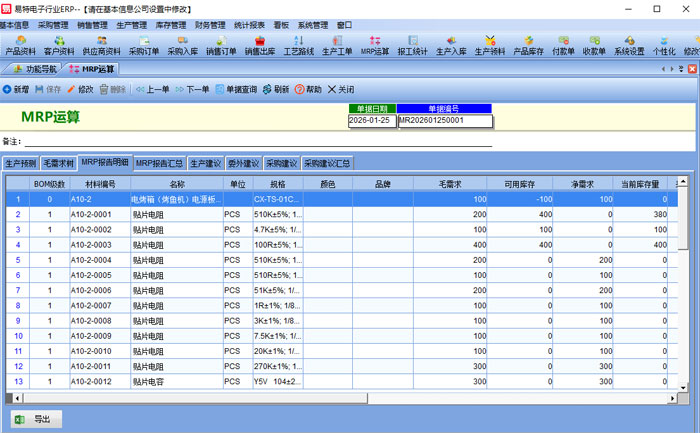
Task: Open 产品资料 from the toolbar
Action: click(22, 44)
